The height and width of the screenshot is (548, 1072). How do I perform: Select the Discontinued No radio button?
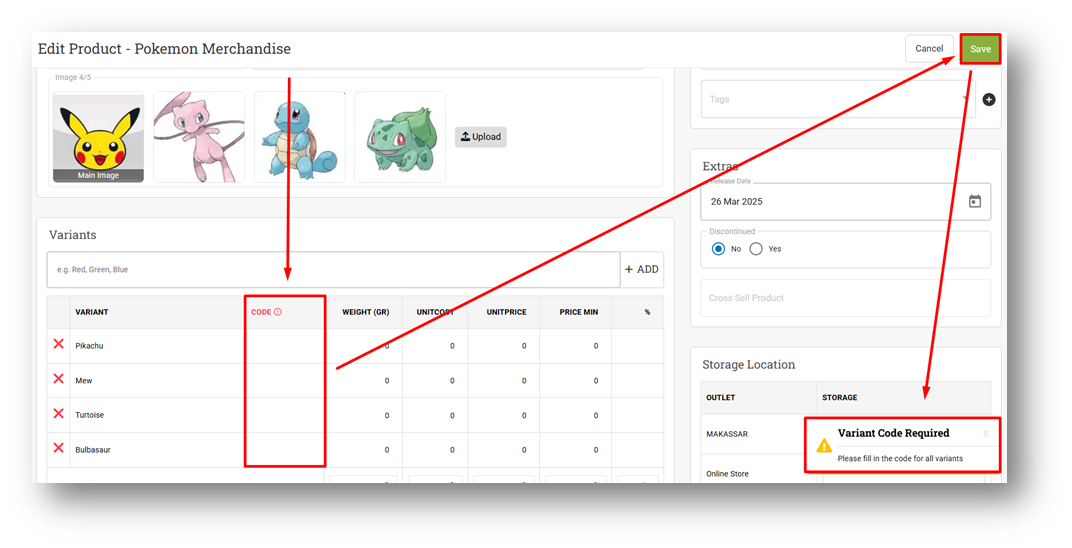[x=718, y=249]
